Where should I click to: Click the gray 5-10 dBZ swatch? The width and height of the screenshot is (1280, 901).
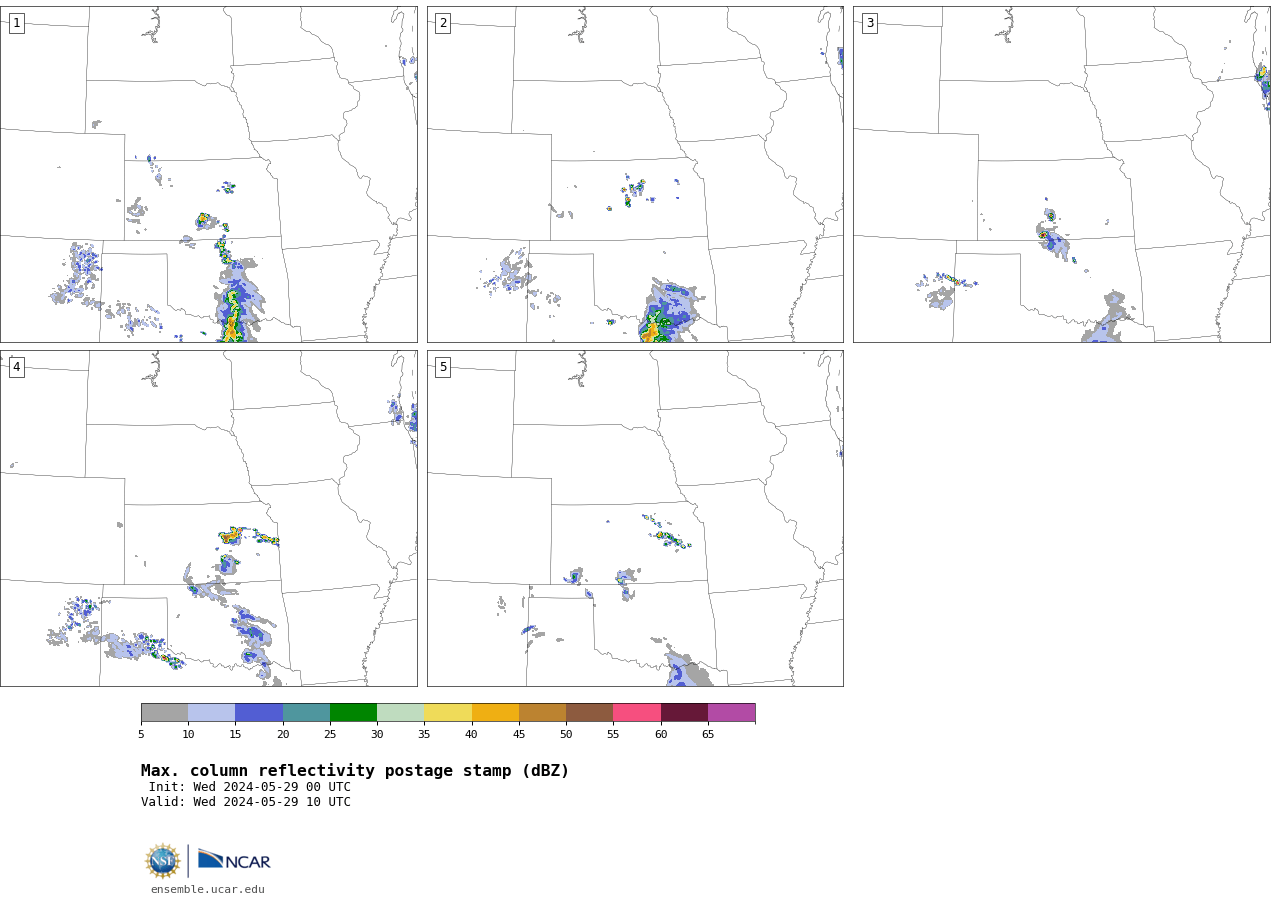164,713
